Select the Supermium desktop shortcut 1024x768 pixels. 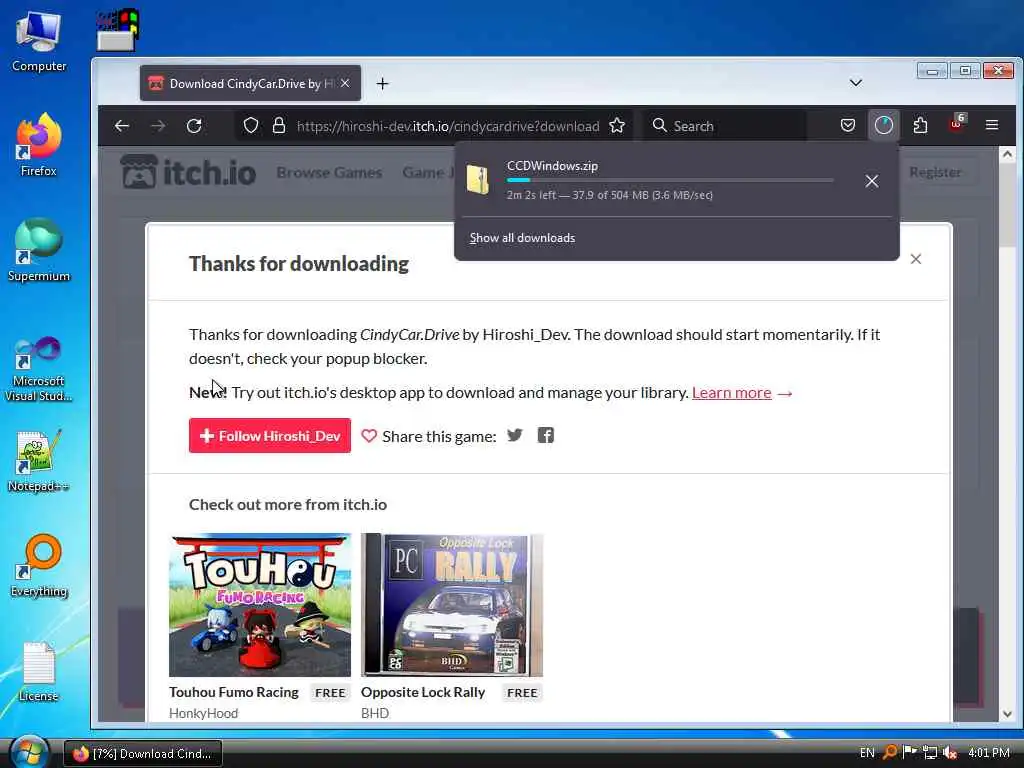click(39, 251)
